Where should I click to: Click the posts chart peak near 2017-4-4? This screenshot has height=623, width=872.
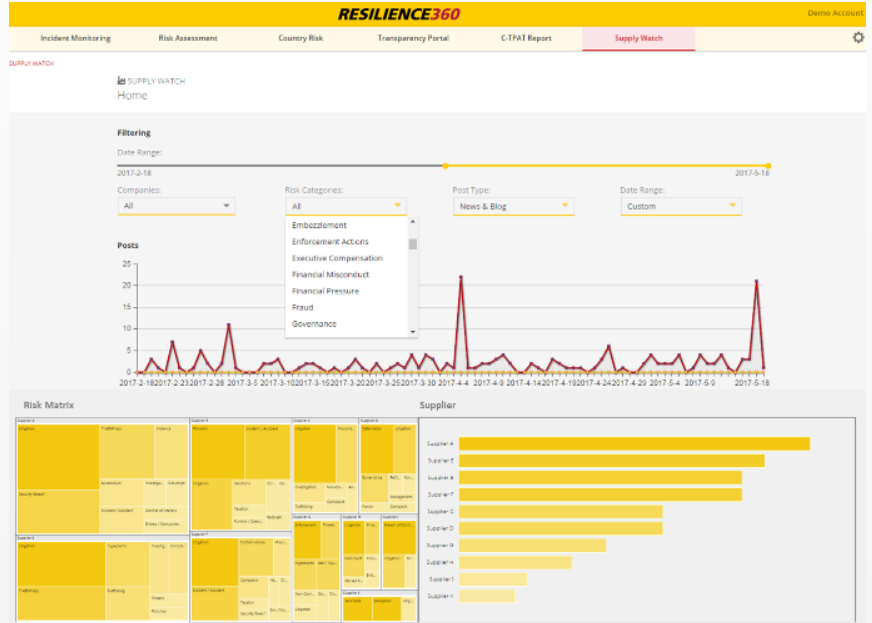pos(460,276)
